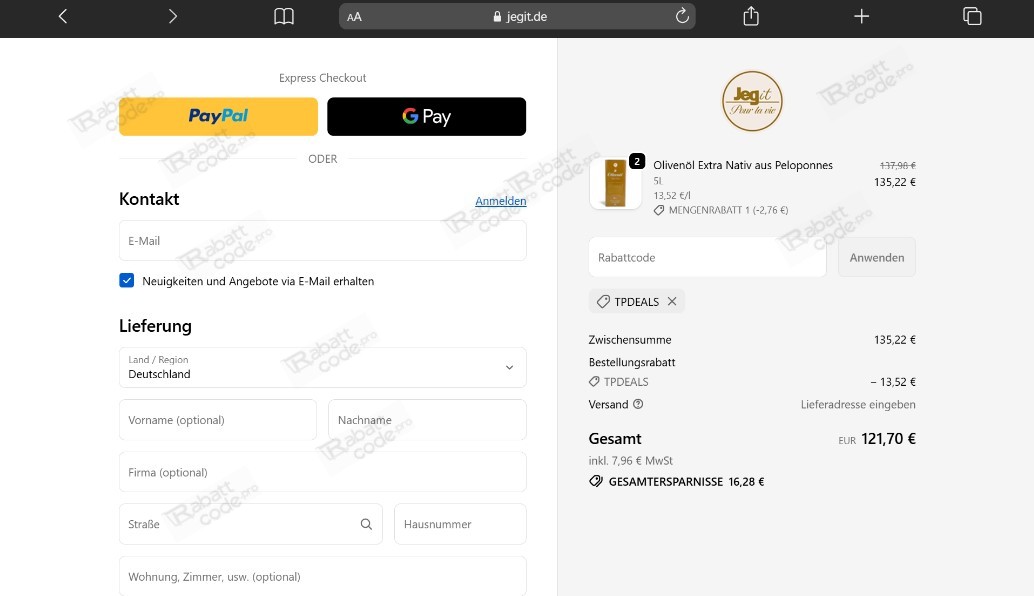Open the Land/Region country dropdown
This screenshot has width=1034, height=596.
coord(322,367)
